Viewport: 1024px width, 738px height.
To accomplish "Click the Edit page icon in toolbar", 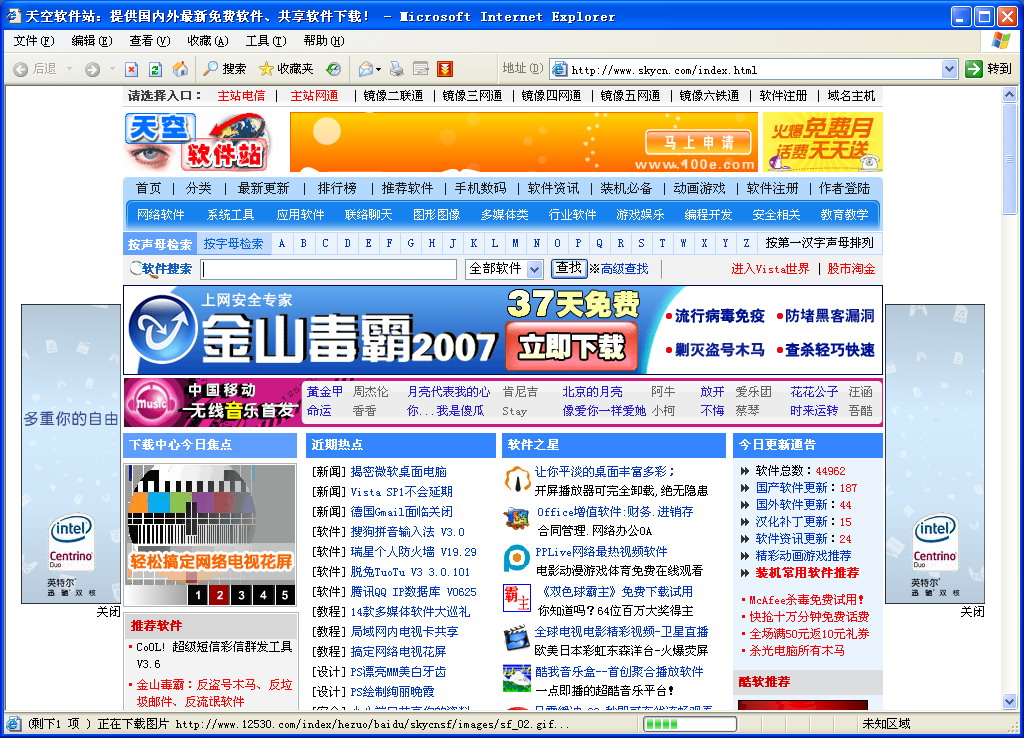I will point(421,69).
